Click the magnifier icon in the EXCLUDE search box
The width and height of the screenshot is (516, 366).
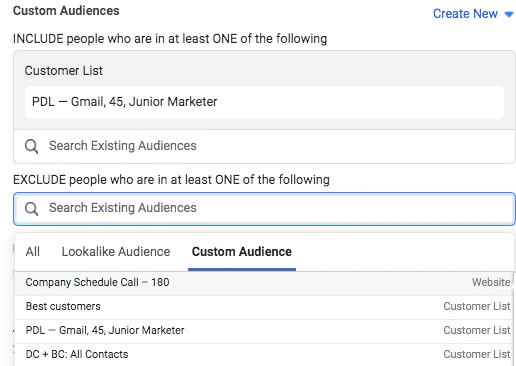point(32,209)
